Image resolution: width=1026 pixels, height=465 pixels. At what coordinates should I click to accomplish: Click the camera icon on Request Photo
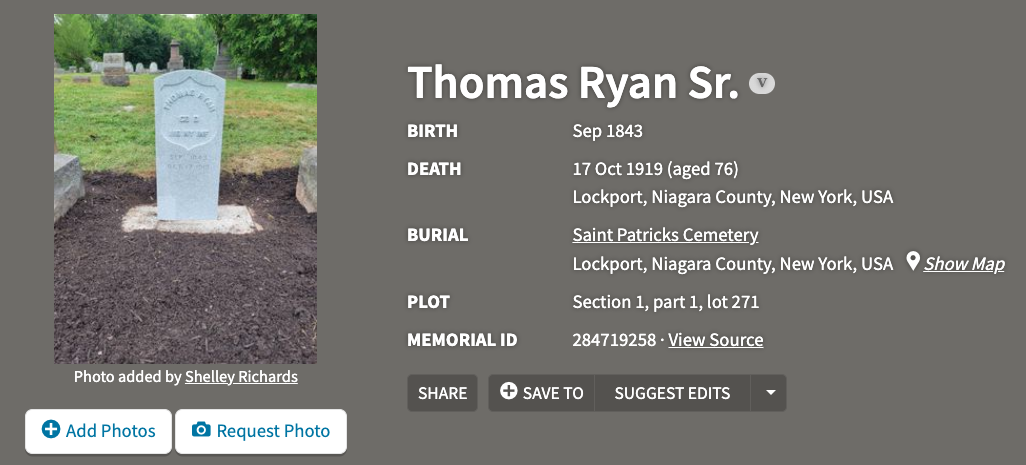tap(201, 430)
